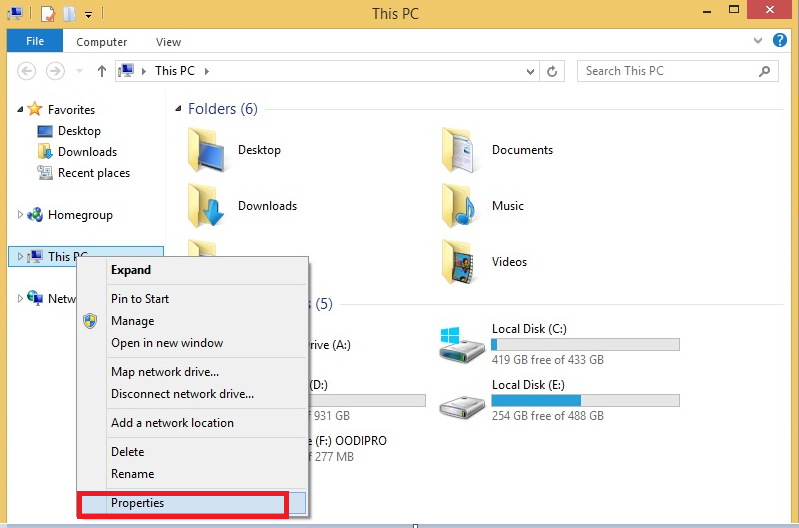Click the Videos folder label

click(509, 262)
